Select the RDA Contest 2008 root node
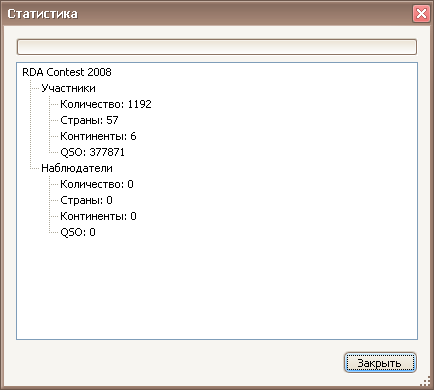Viewport: 434px width, 390px height. [x=67, y=72]
